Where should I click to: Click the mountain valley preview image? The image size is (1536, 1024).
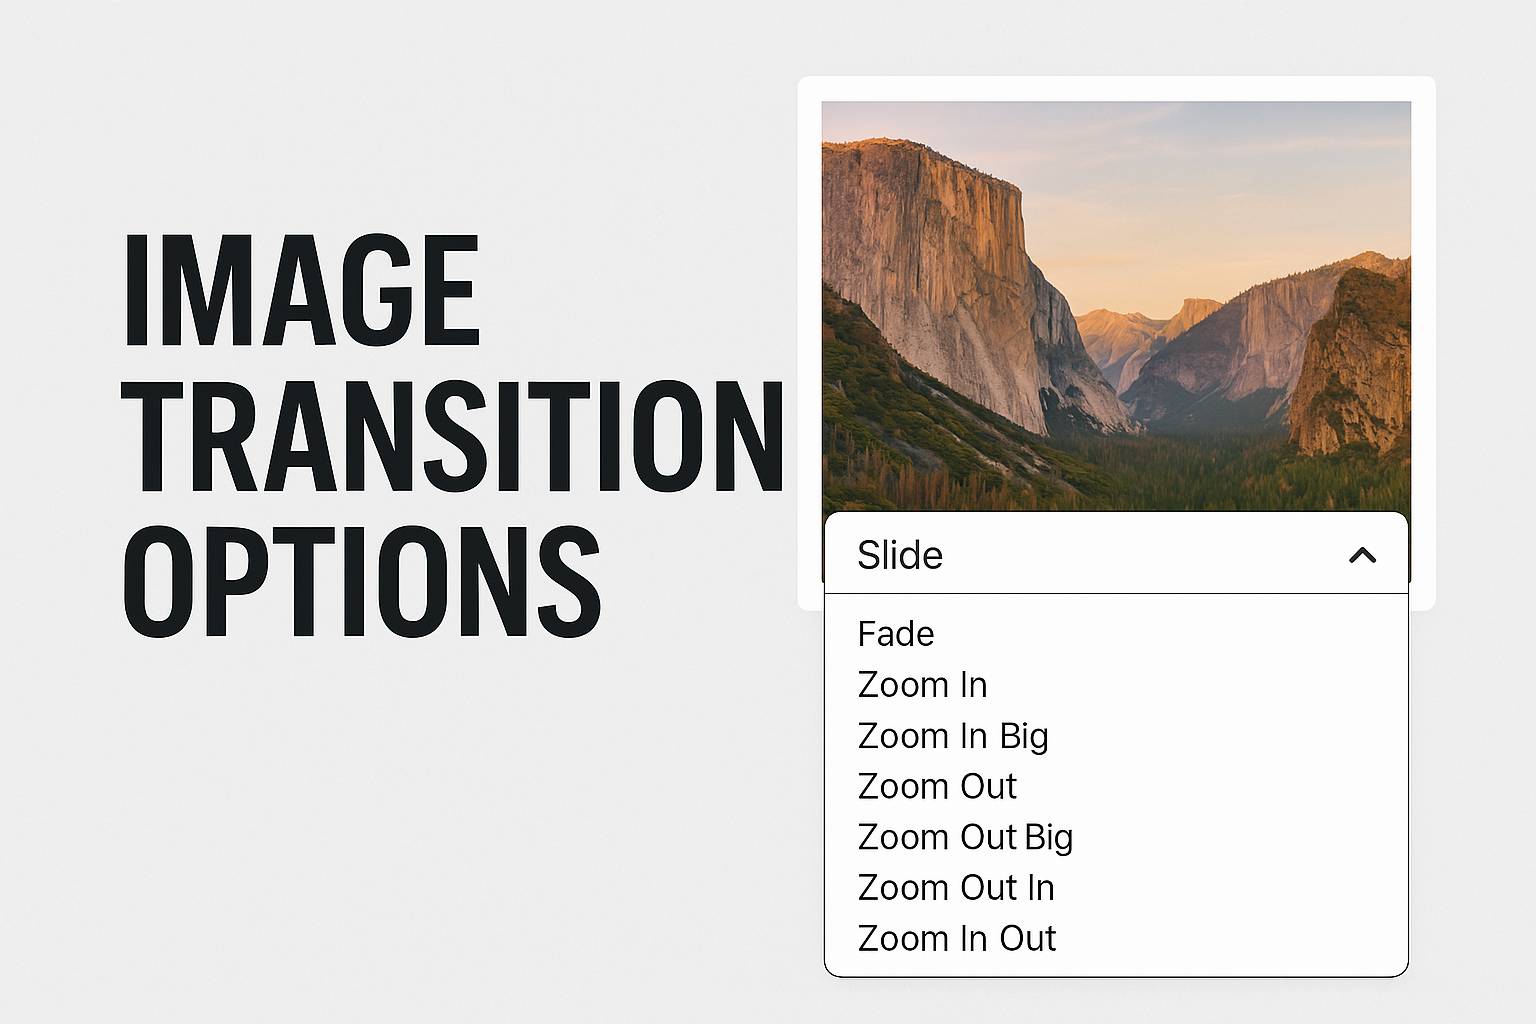[x=1116, y=307]
